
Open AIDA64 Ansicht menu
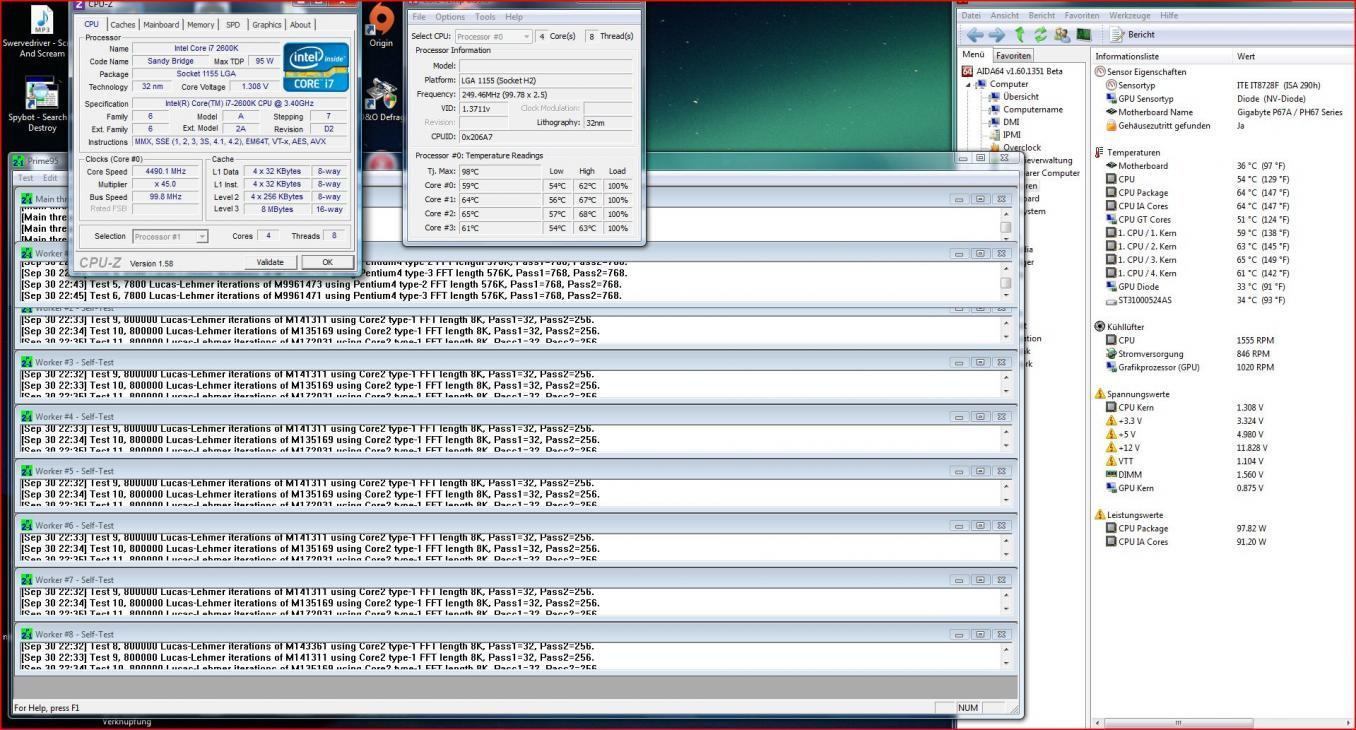[x=1004, y=15]
